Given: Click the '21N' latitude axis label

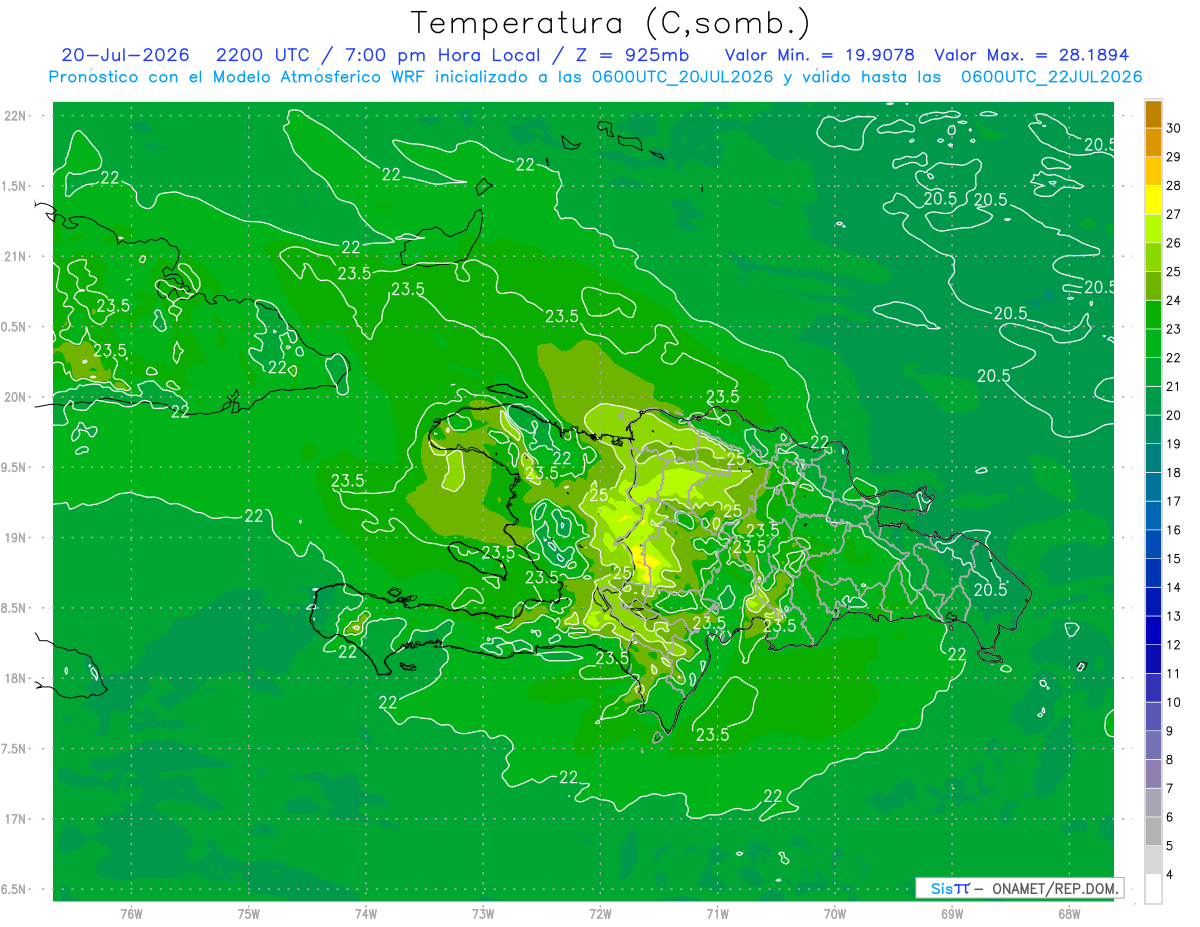Looking at the screenshot, I should click(x=14, y=257).
